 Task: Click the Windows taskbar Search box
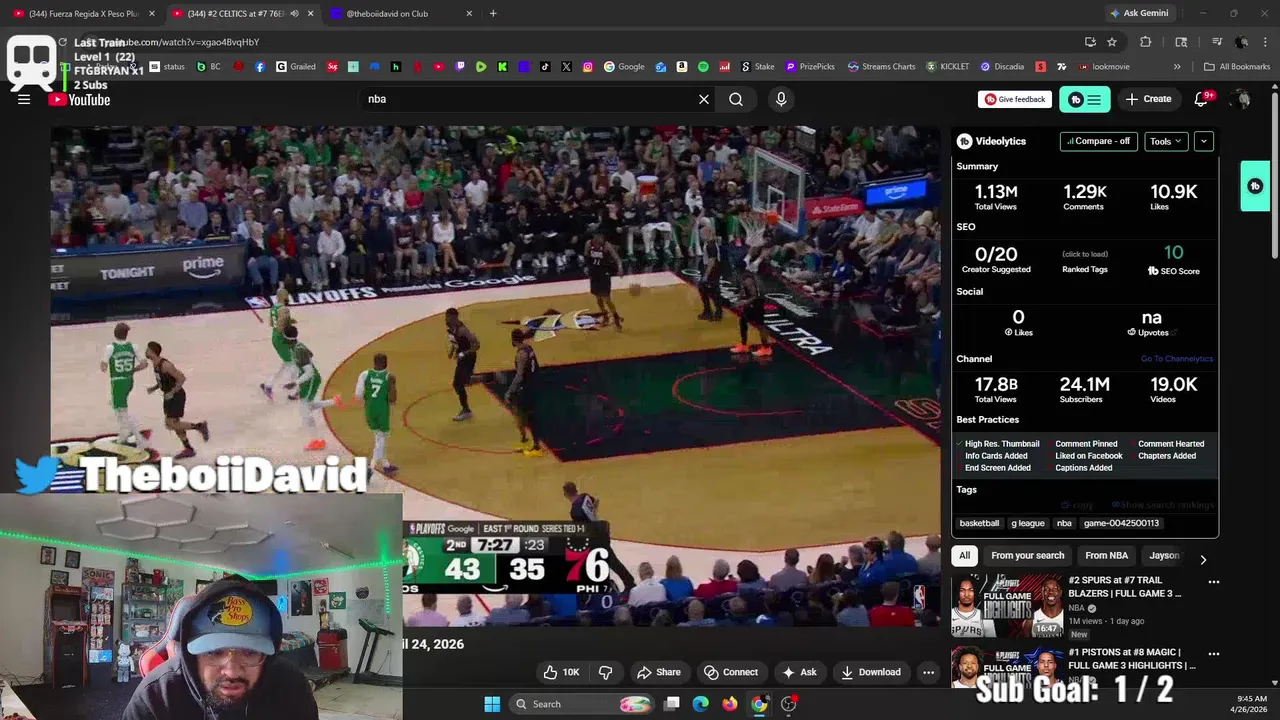[x=583, y=704]
